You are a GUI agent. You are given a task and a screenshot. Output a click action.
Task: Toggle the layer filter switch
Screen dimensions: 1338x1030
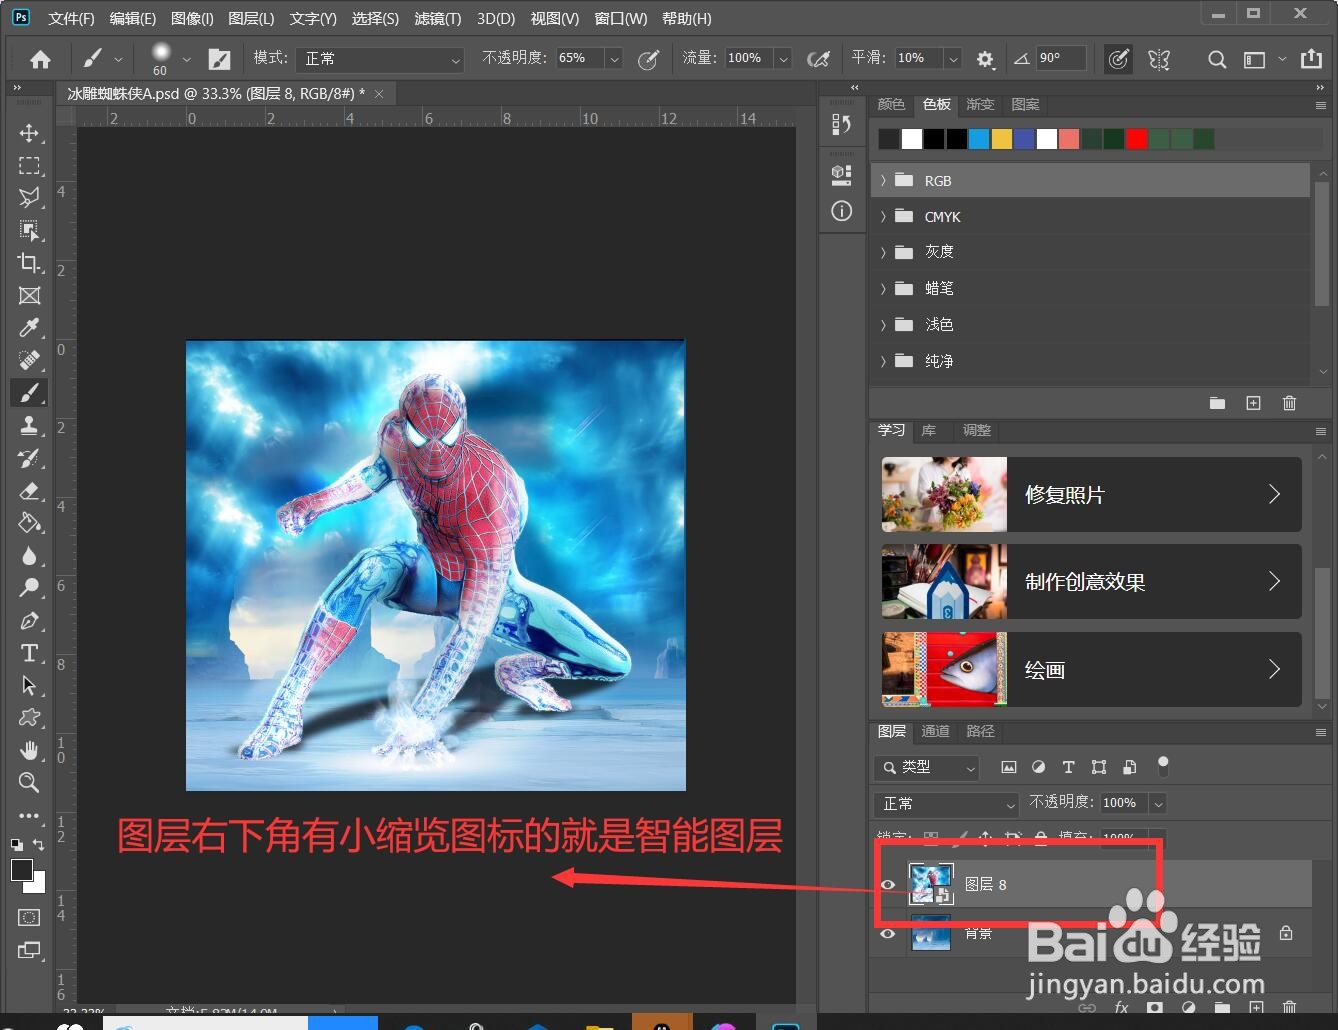point(1163,766)
